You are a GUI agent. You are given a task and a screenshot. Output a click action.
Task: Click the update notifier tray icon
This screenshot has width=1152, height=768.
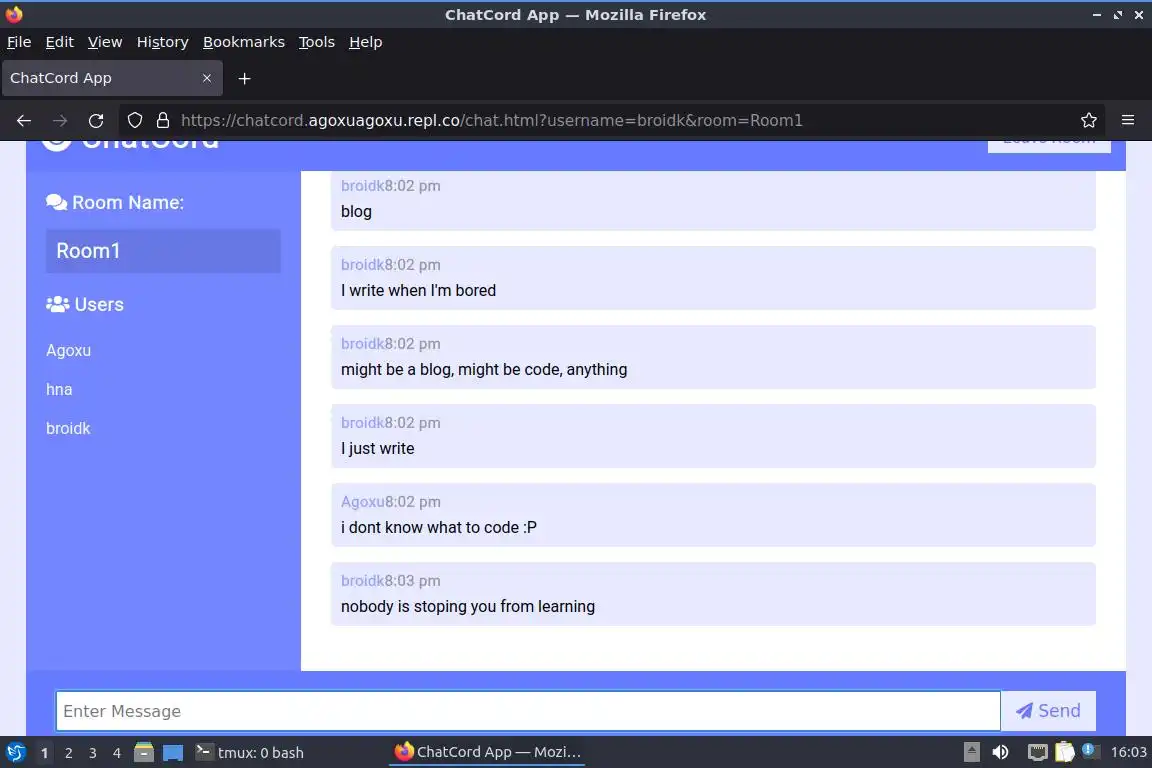coord(1090,751)
